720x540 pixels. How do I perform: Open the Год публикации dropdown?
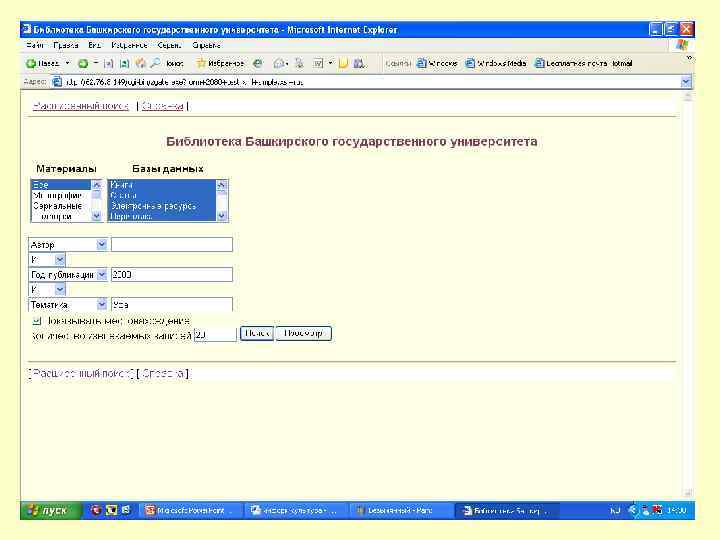(68, 275)
